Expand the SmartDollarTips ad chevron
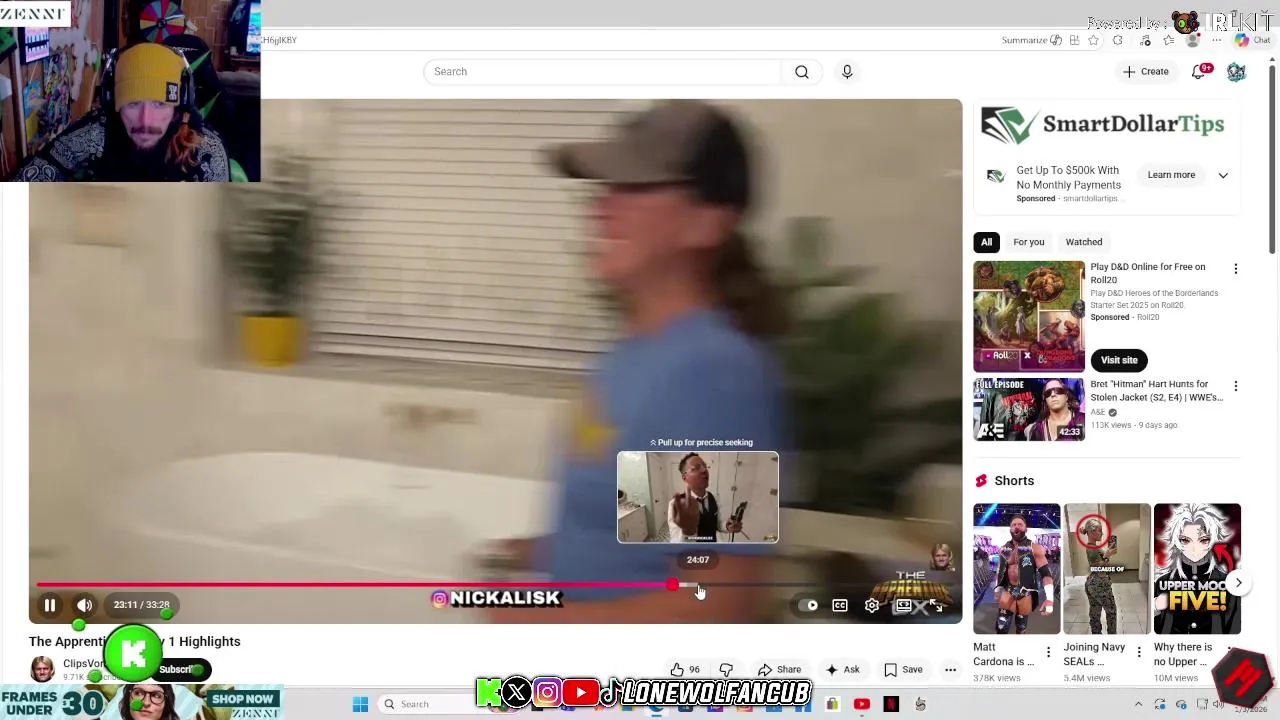This screenshot has width=1280, height=720. pos(1223,175)
